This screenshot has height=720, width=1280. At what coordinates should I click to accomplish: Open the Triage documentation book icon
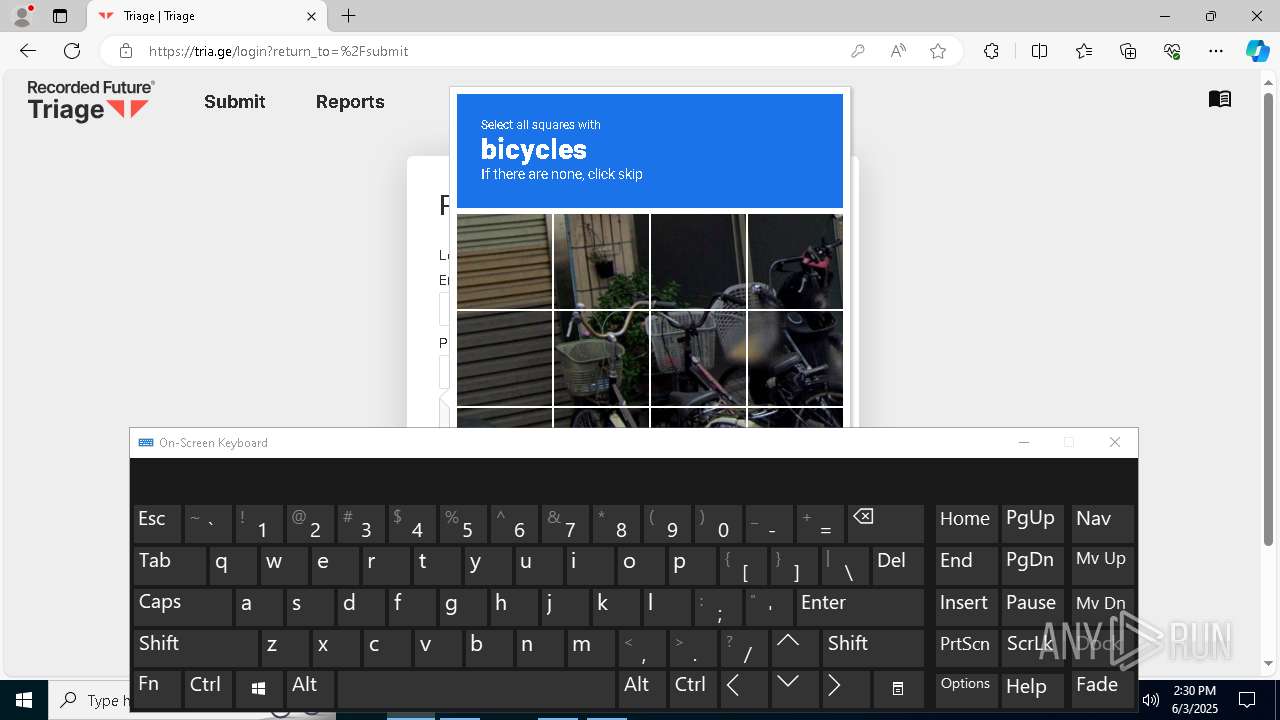coord(1220,99)
